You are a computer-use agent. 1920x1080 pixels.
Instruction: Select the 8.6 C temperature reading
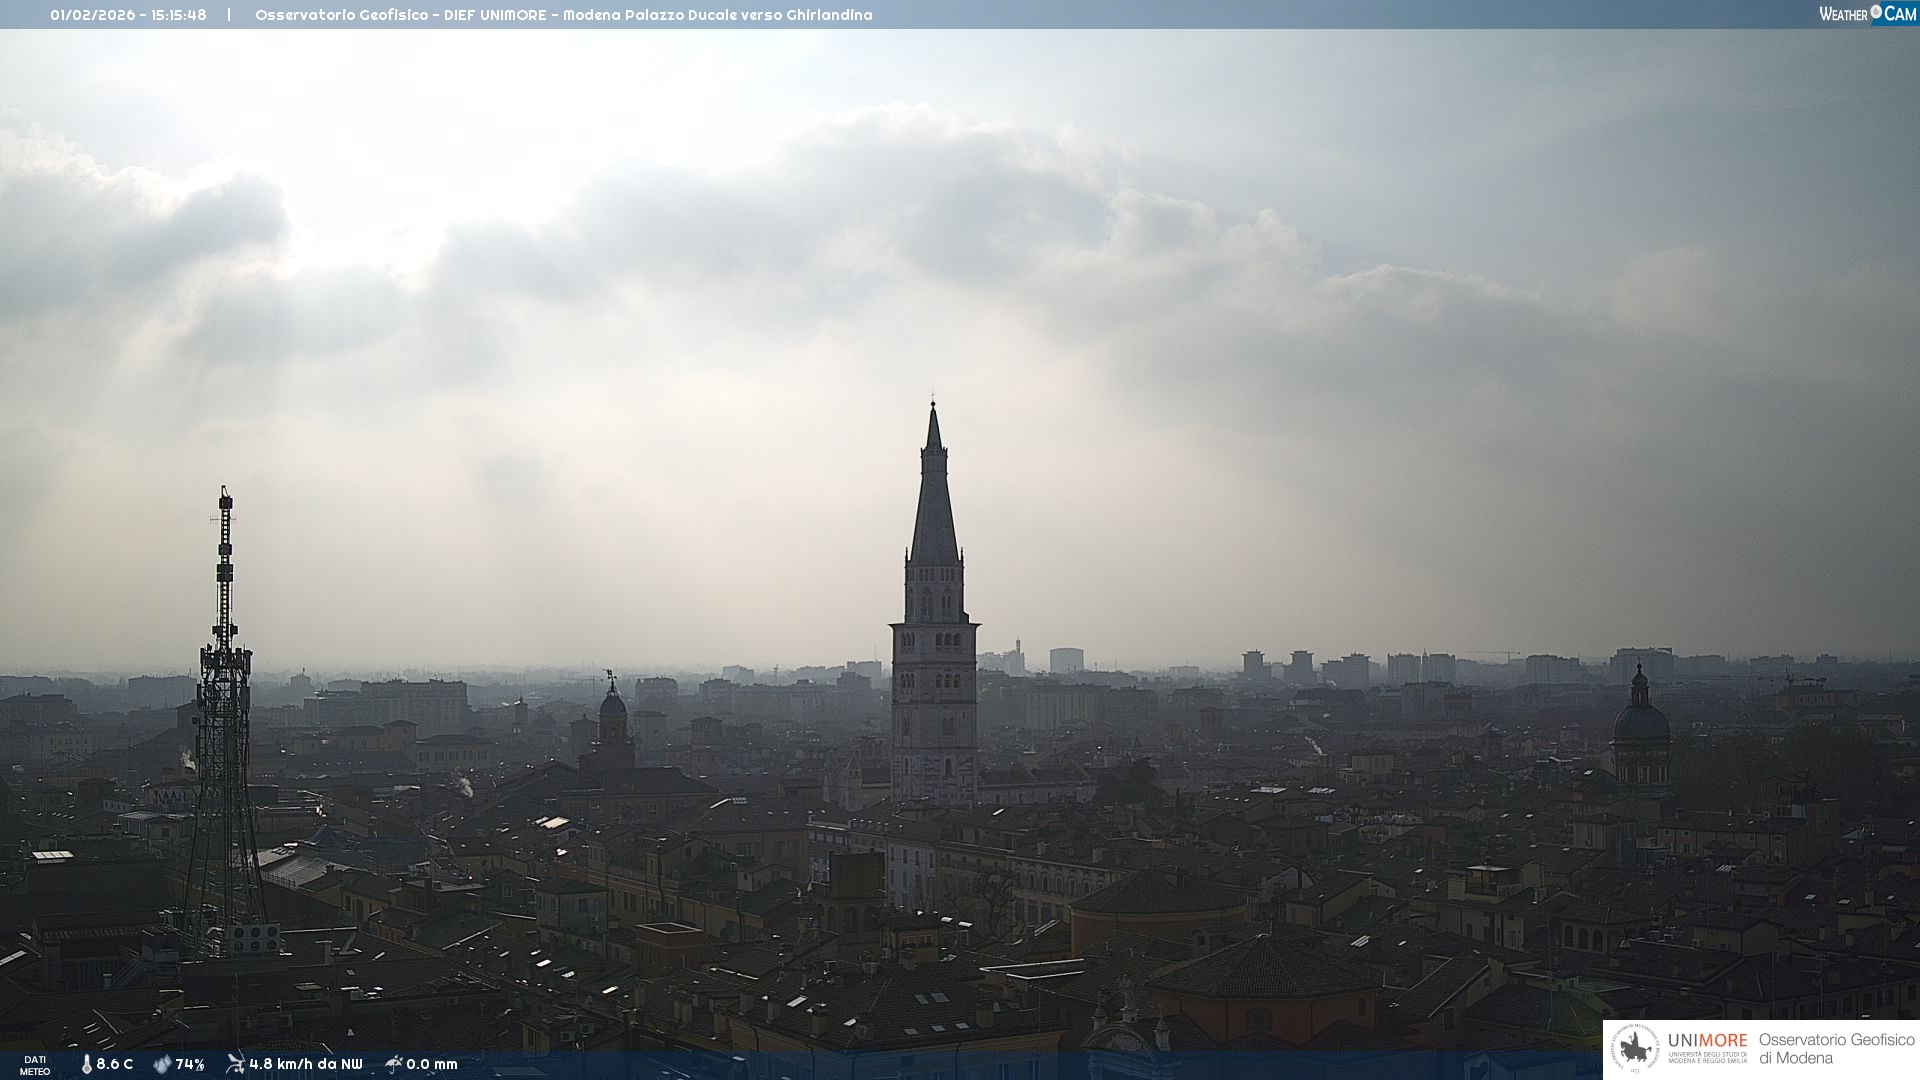click(115, 1064)
